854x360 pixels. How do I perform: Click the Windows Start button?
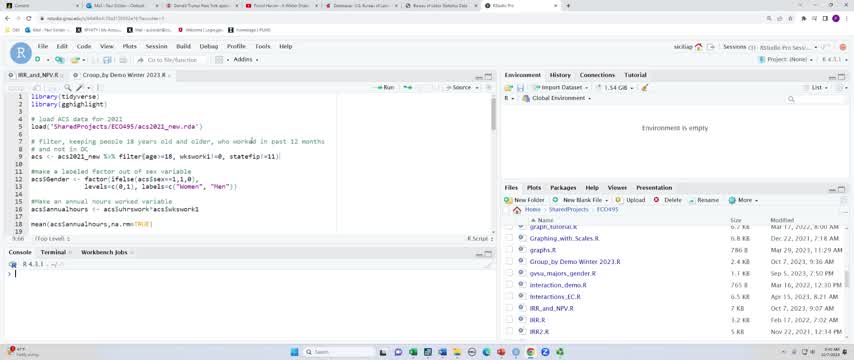point(295,352)
